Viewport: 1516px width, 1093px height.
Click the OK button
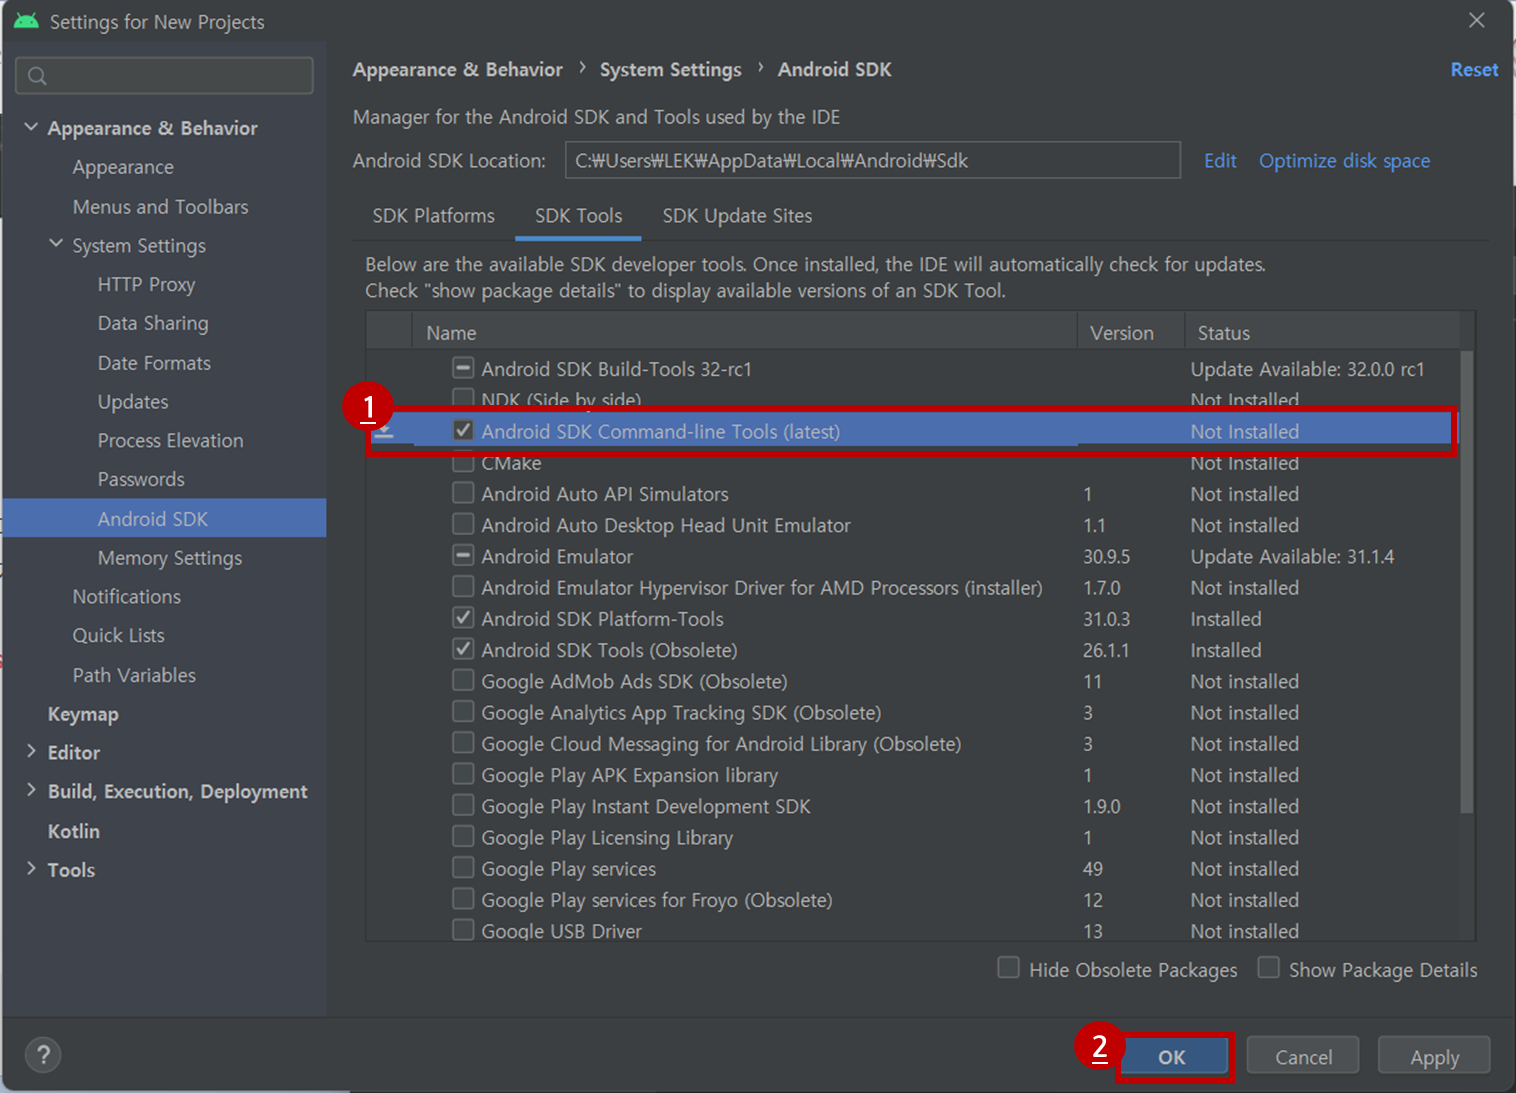pyautogui.click(x=1172, y=1057)
